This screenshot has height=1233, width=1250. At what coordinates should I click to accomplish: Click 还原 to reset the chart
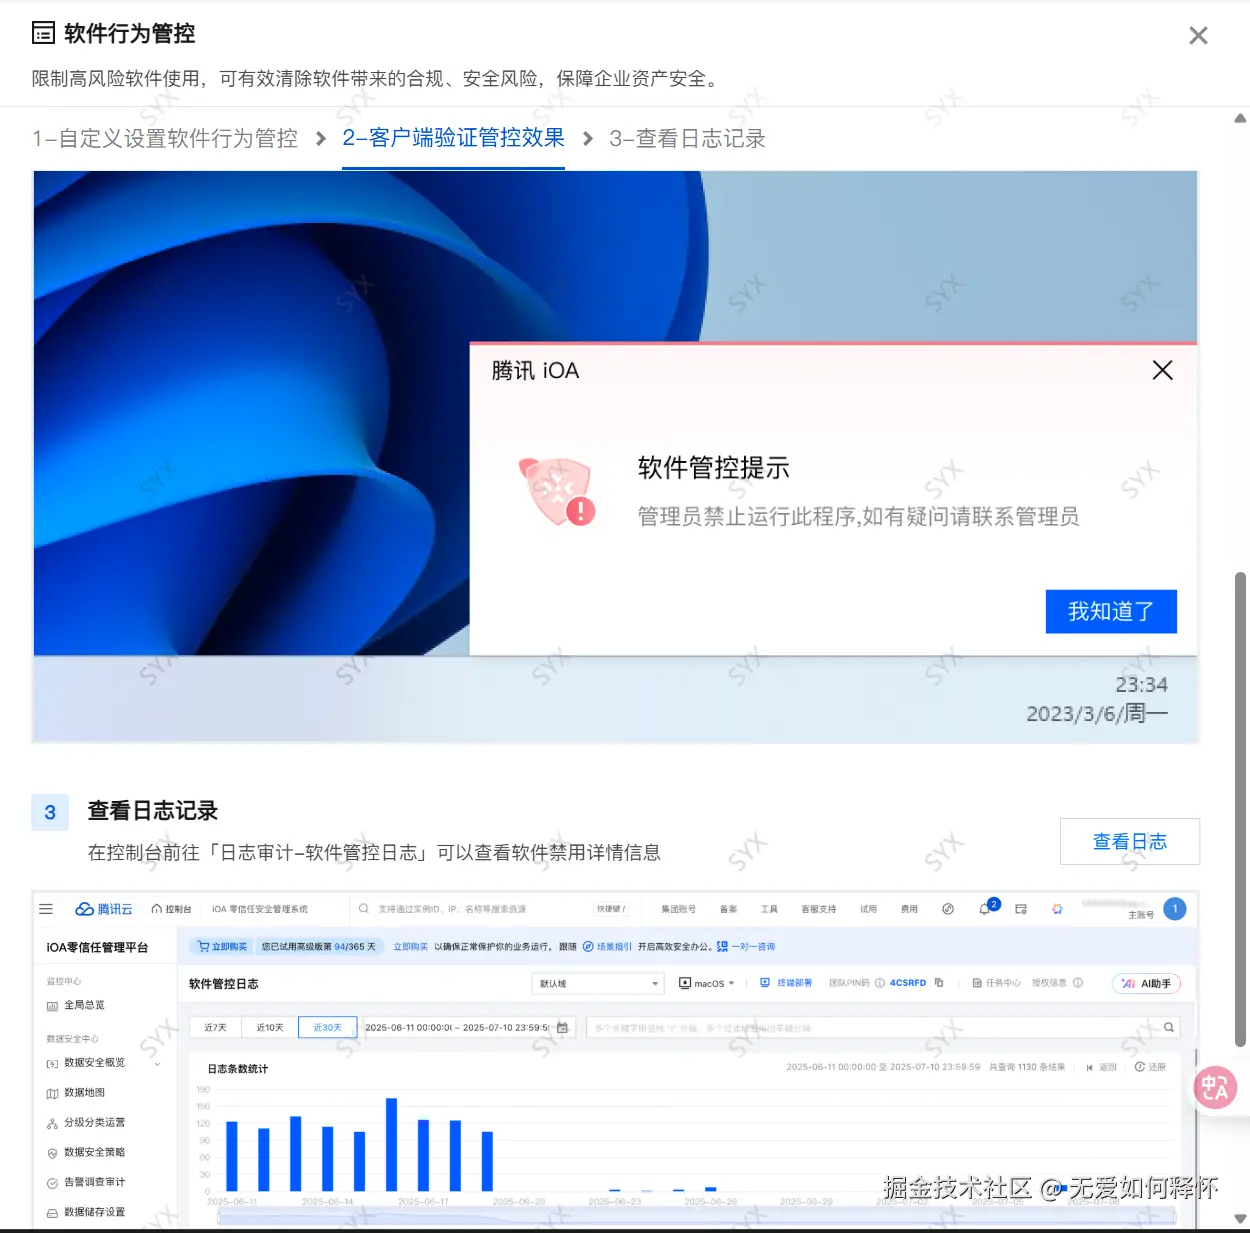coord(1150,1067)
